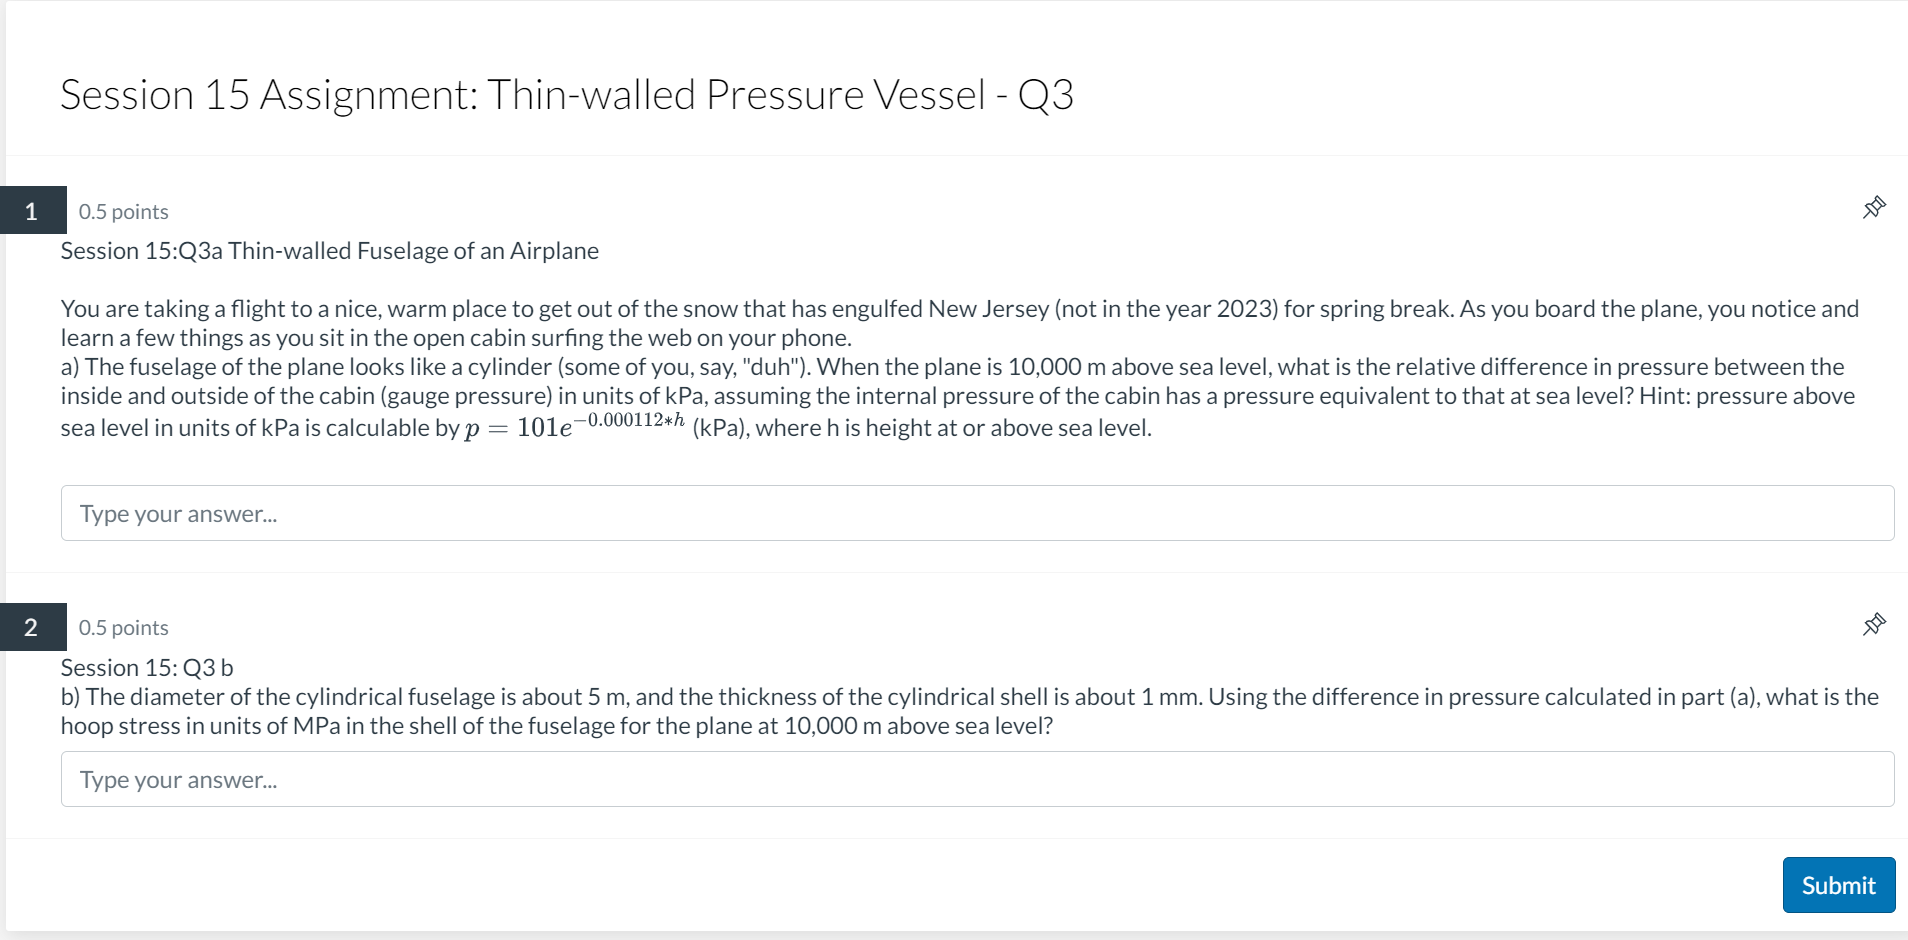
Task: Submit the Thin-walled Pressure Vessel quiz
Action: pyautogui.click(x=1838, y=884)
